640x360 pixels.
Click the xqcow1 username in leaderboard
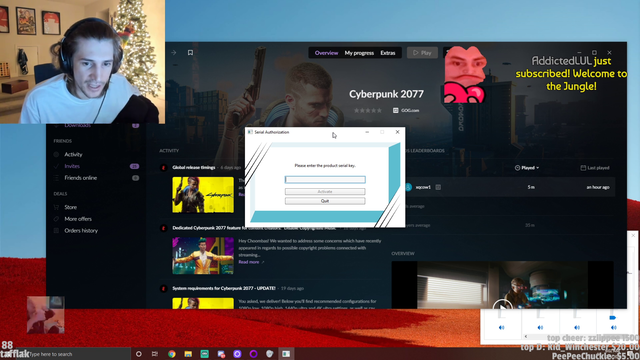(x=423, y=187)
